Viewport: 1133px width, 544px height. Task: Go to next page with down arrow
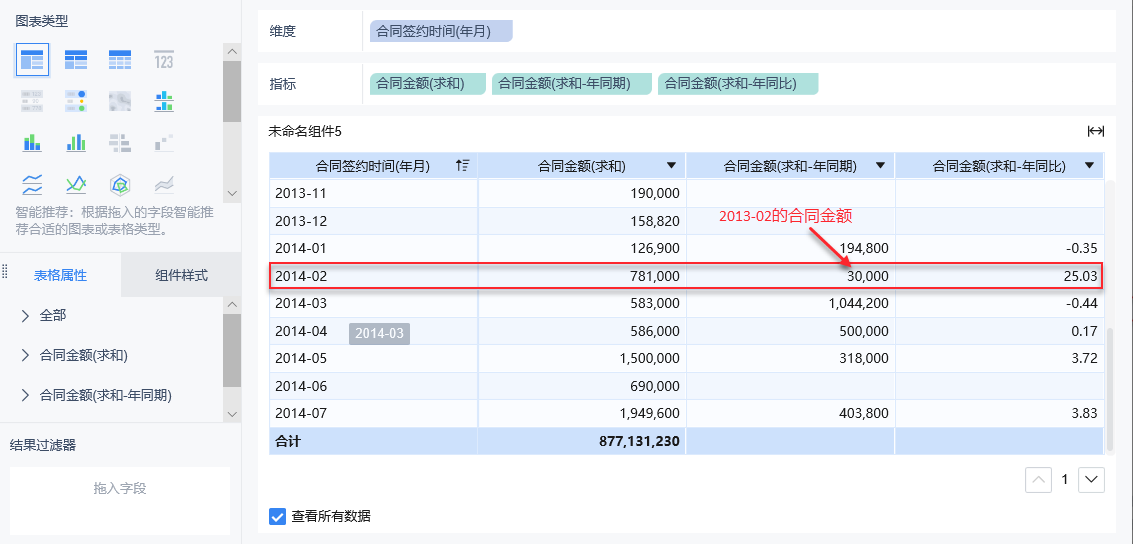click(1091, 480)
